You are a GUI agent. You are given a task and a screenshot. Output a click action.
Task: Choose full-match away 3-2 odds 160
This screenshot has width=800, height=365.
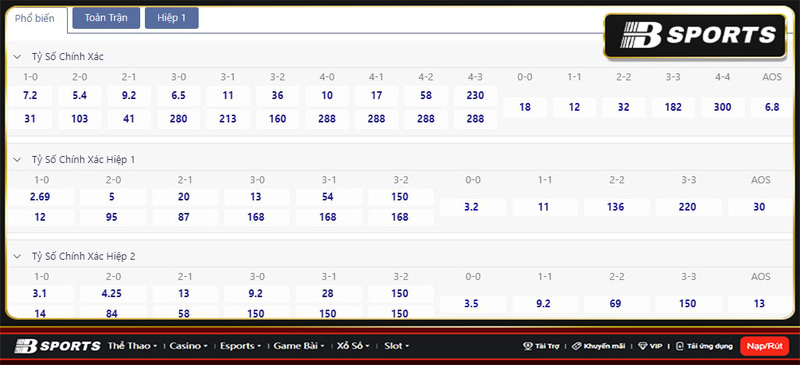click(x=278, y=119)
